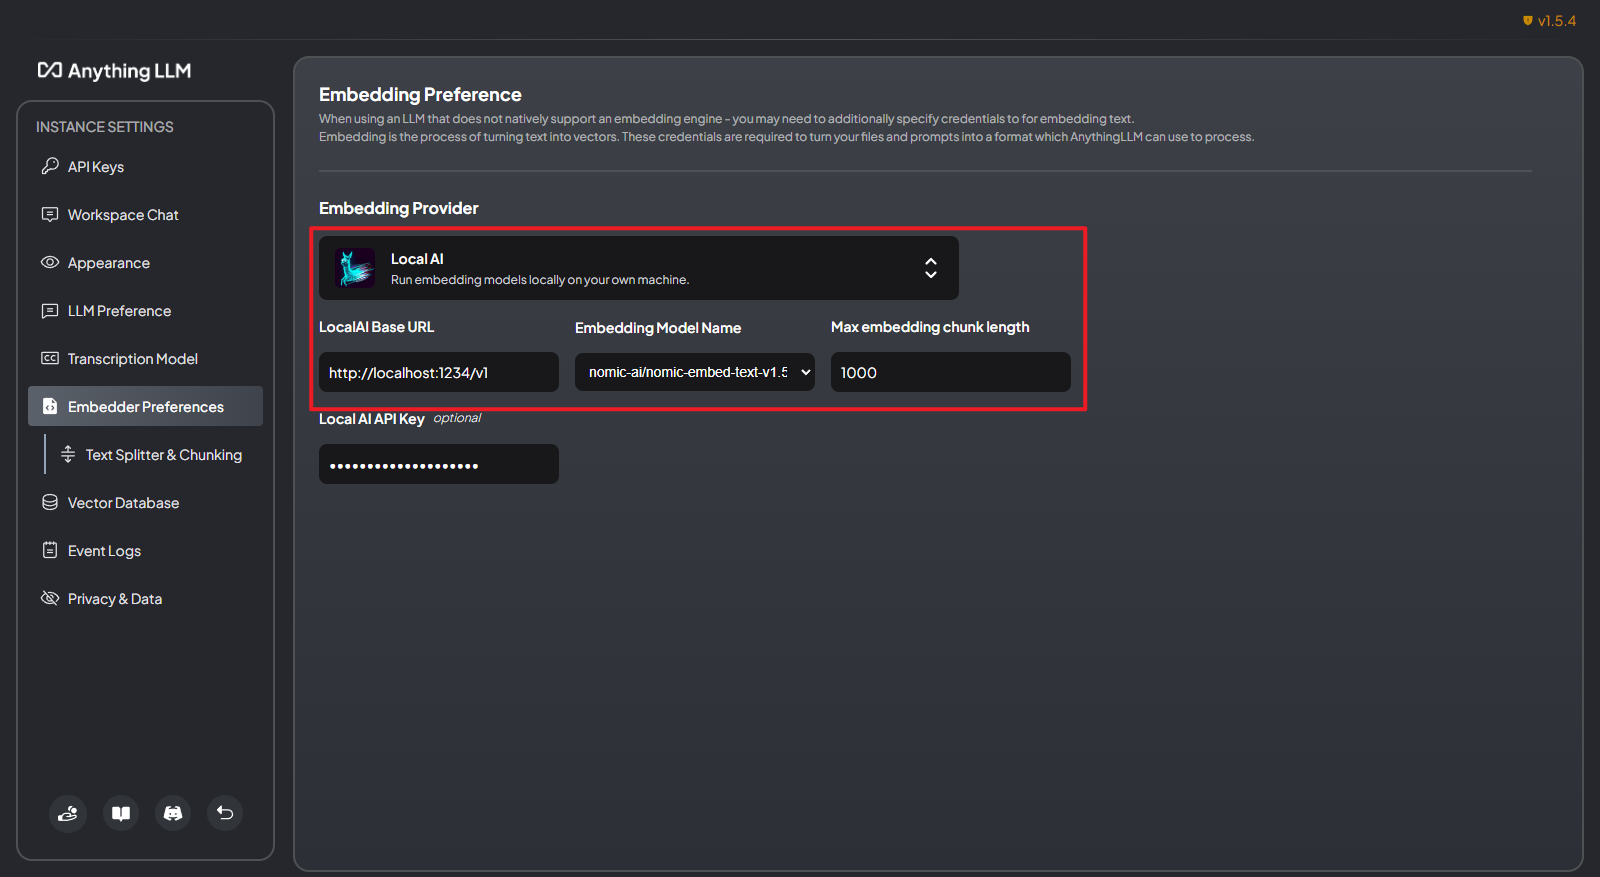Screen dimensions: 1600x877
Task: Click the 'Embedding Model Name' label
Action: point(658,328)
